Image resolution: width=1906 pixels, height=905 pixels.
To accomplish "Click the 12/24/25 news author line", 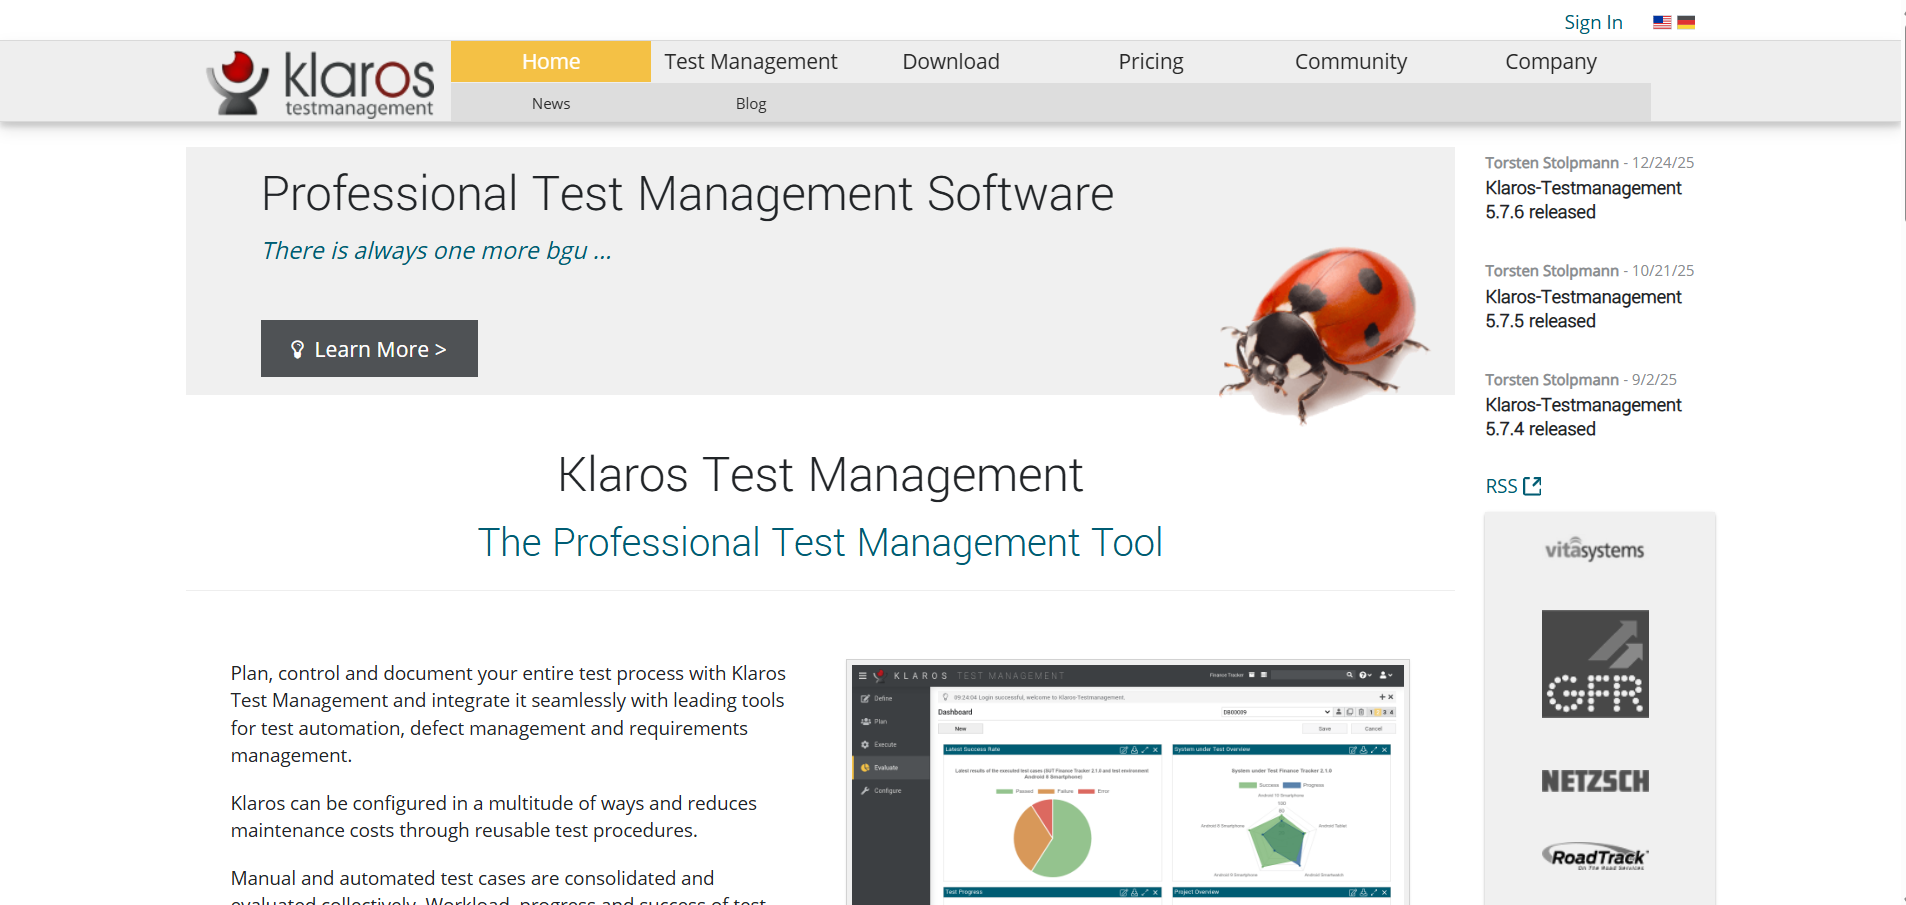I will tap(1589, 162).
